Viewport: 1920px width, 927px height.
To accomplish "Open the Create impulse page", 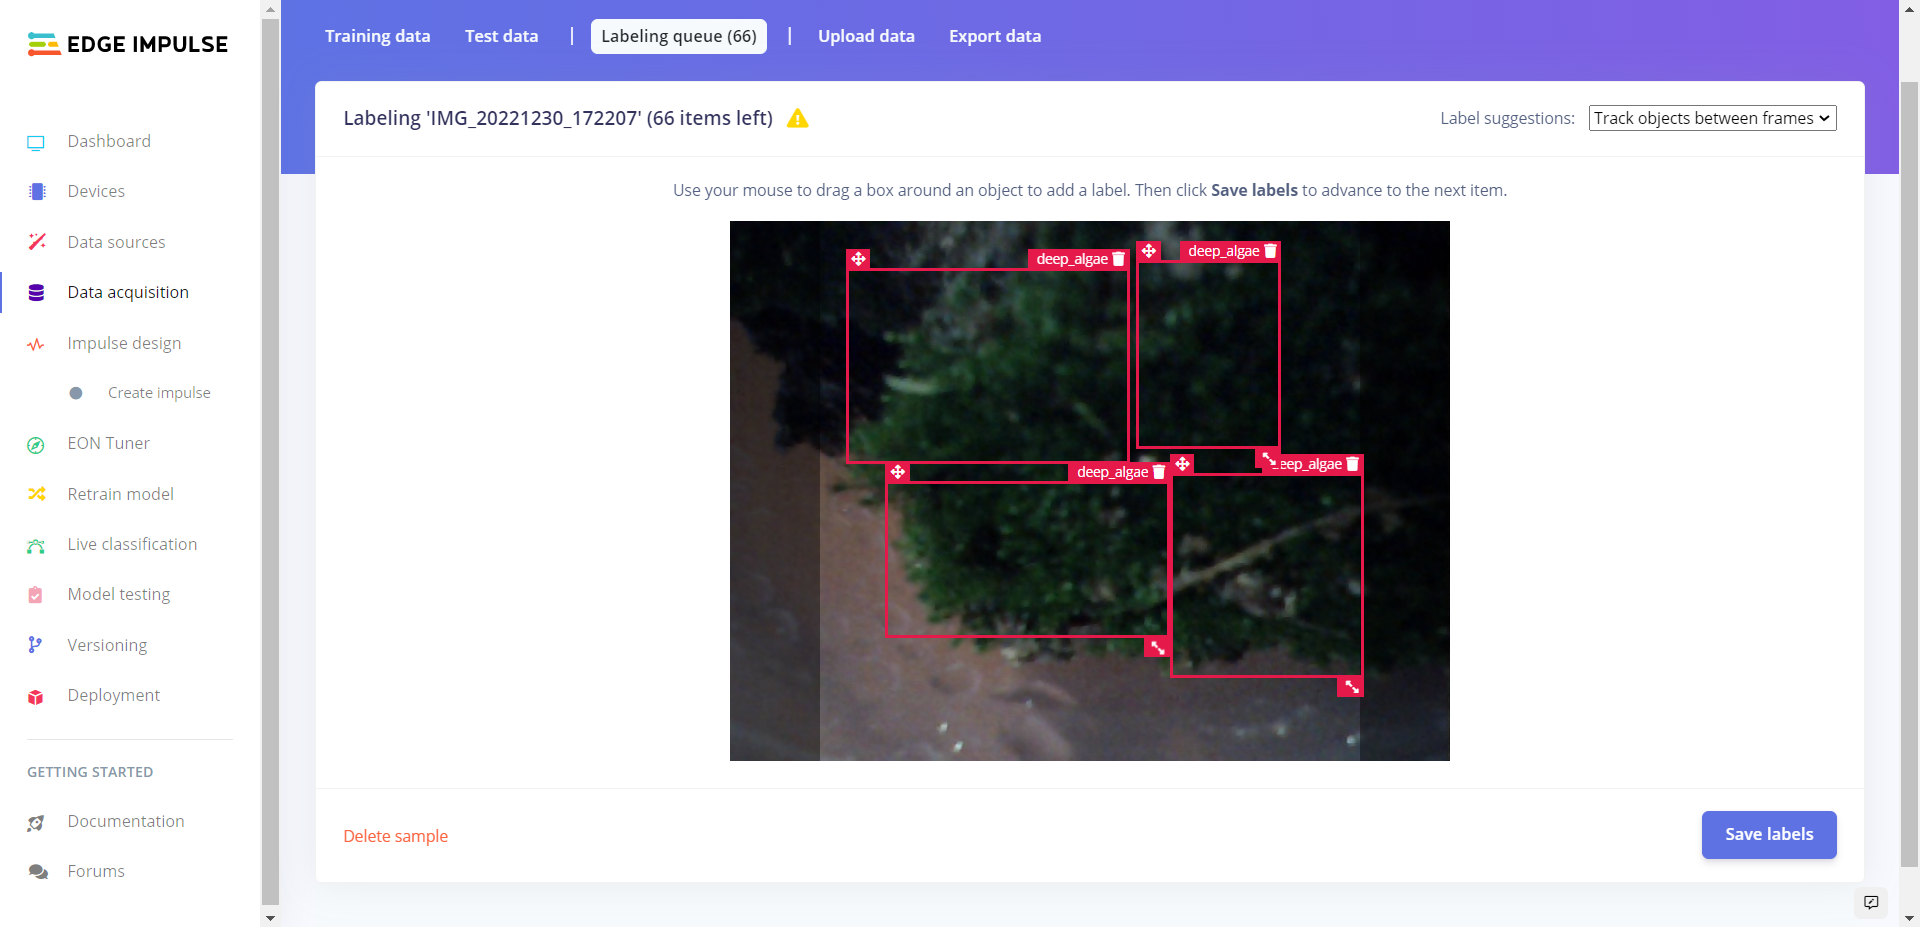I will [x=159, y=393].
